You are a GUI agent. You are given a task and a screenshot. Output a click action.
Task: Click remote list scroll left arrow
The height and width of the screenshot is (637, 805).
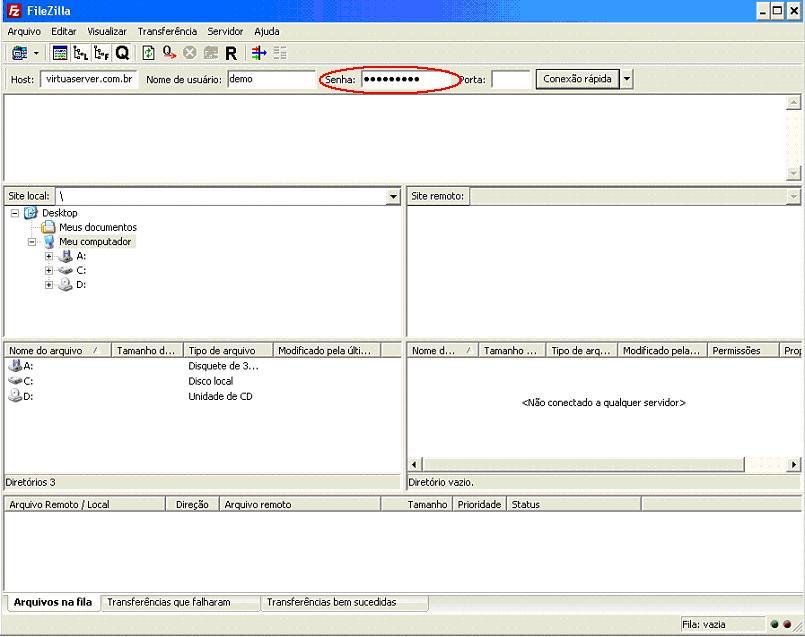414,465
